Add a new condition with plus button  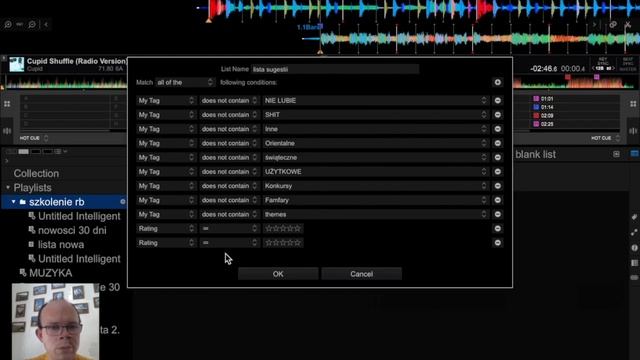point(498,82)
